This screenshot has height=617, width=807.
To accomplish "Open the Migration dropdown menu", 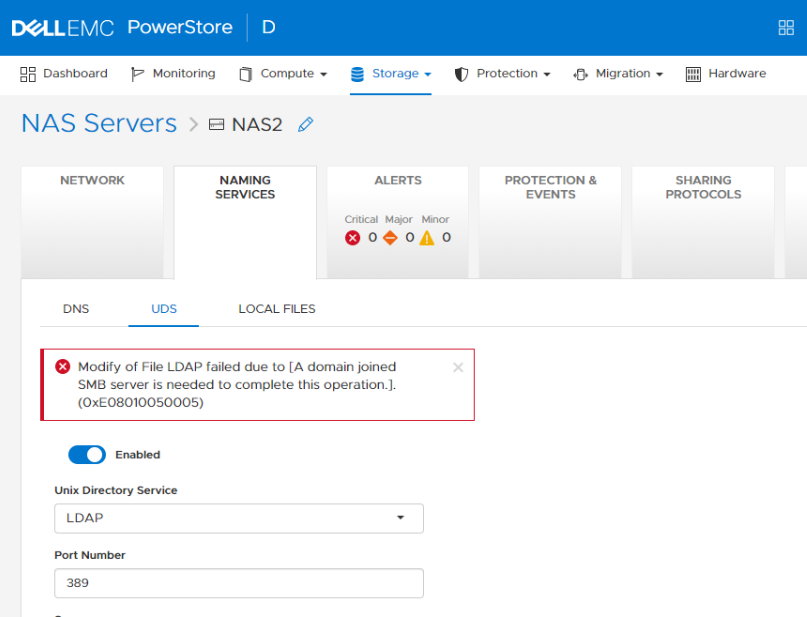I will [x=617, y=74].
